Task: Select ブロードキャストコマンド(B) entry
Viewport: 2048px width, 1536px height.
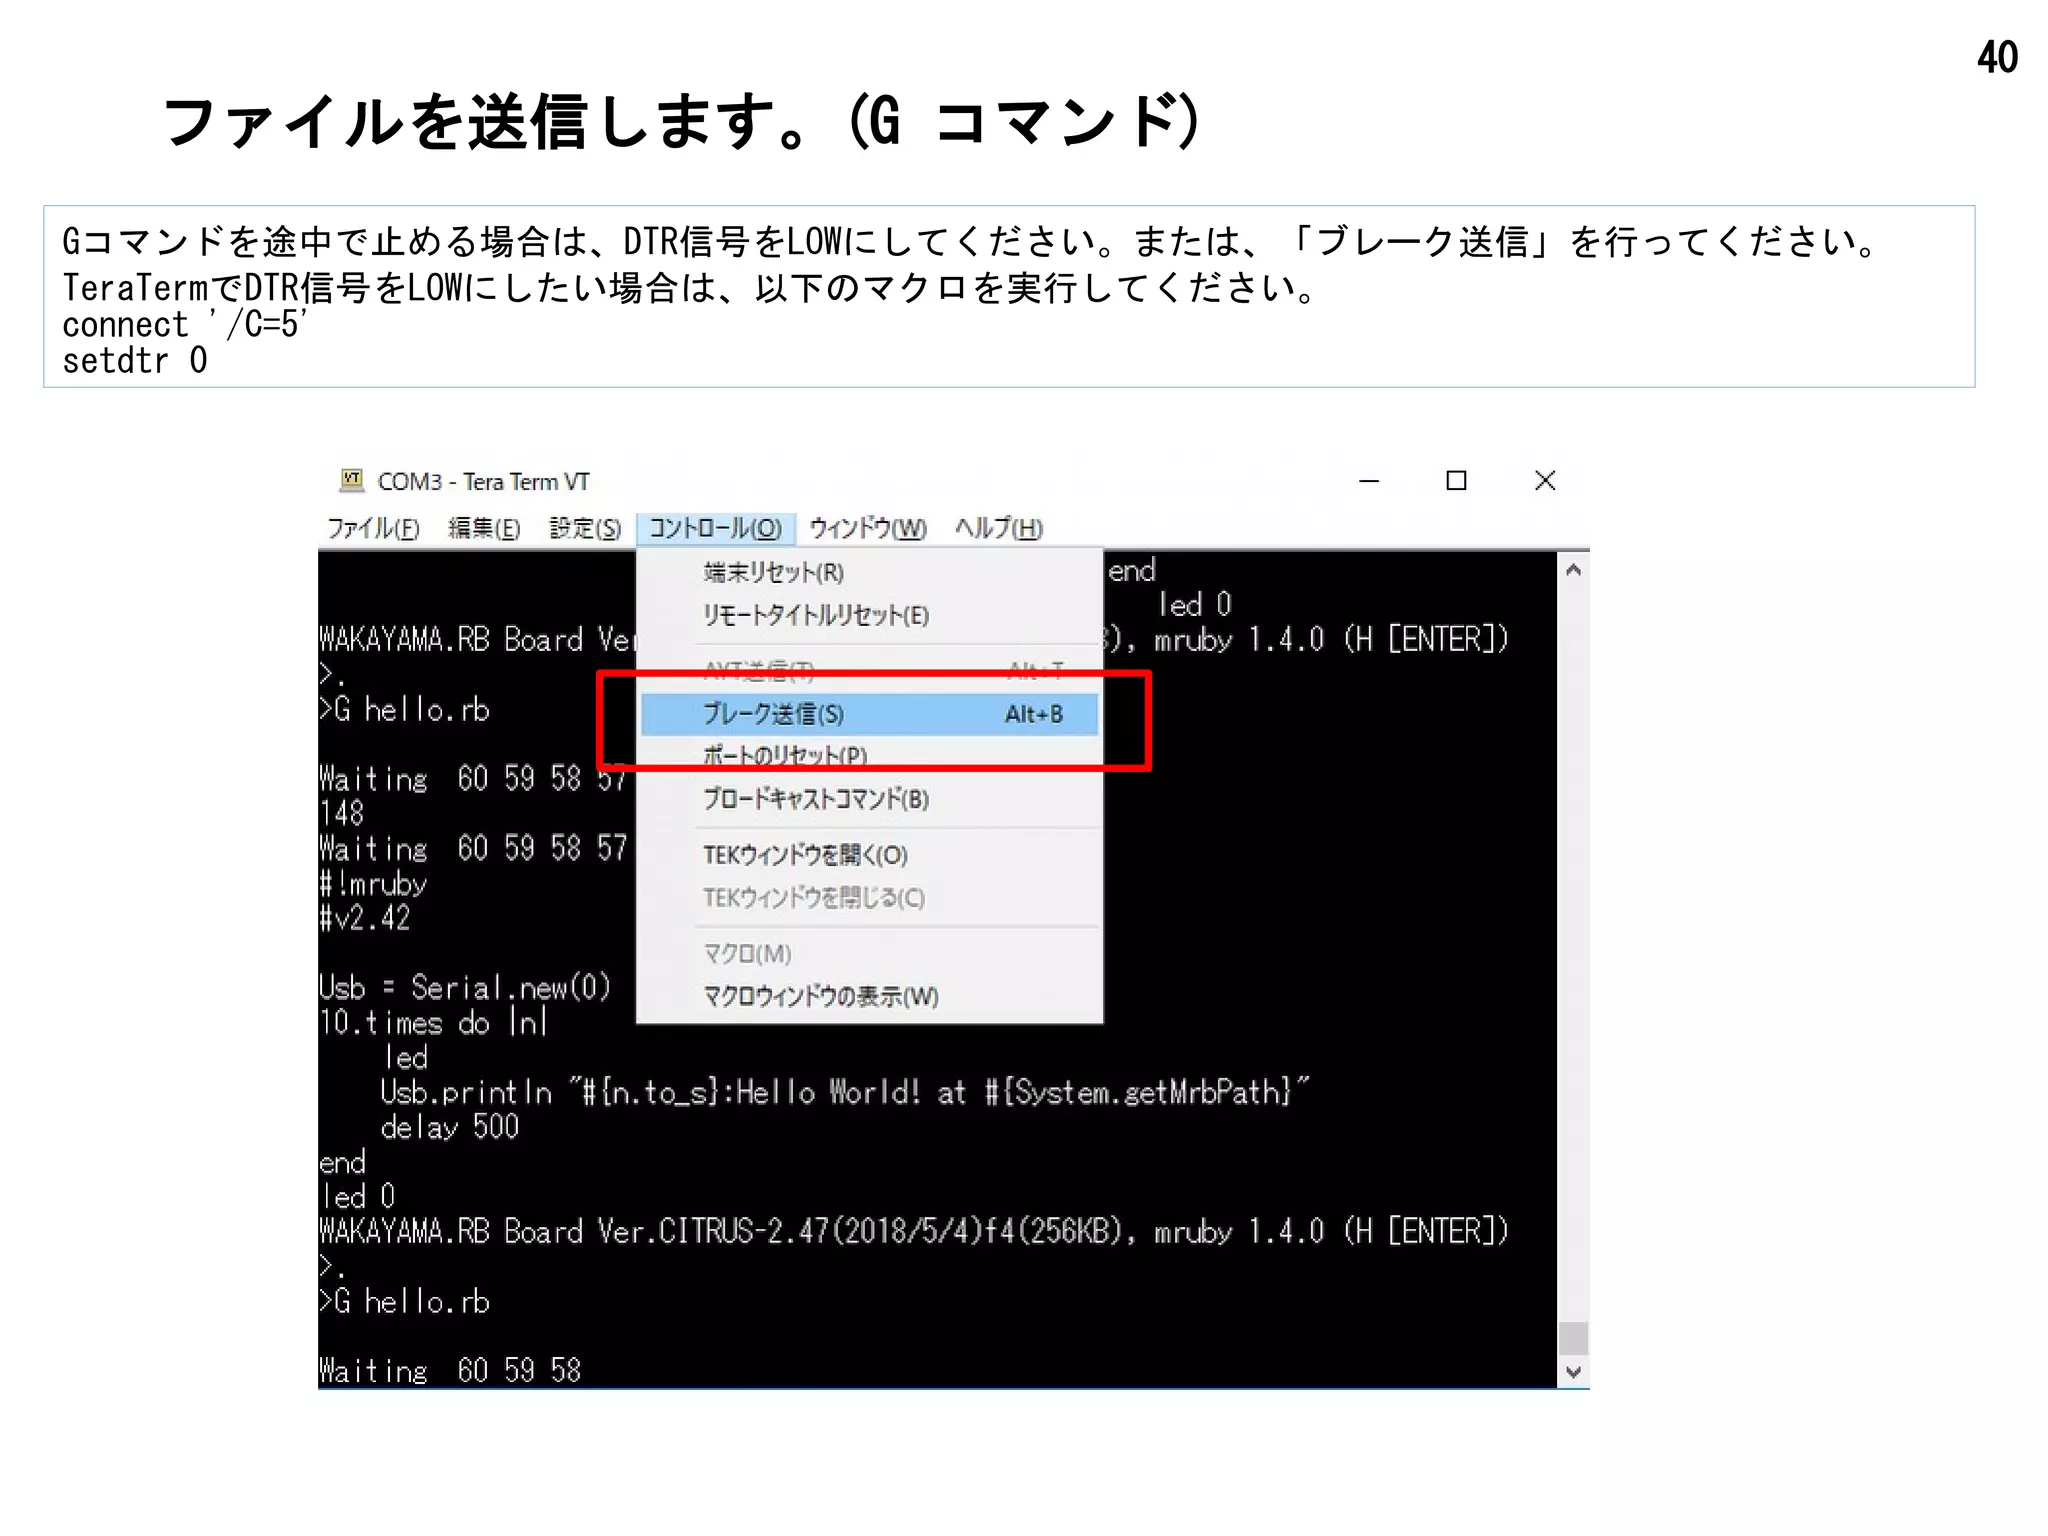Action: pyautogui.click(x=870, y=799)
